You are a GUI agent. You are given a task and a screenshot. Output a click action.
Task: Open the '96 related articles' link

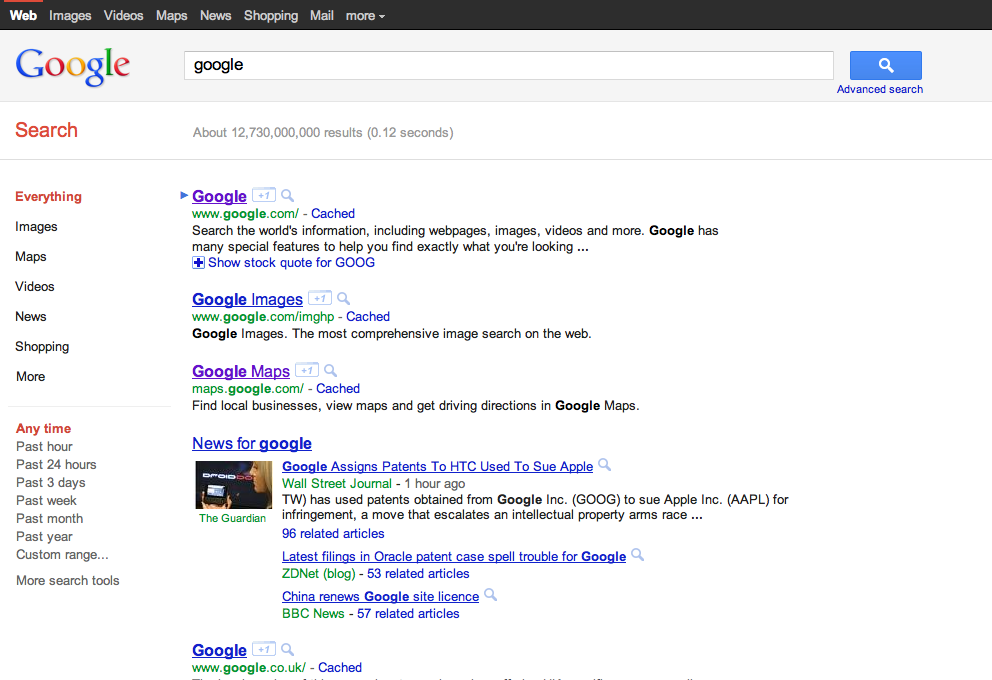333,533
